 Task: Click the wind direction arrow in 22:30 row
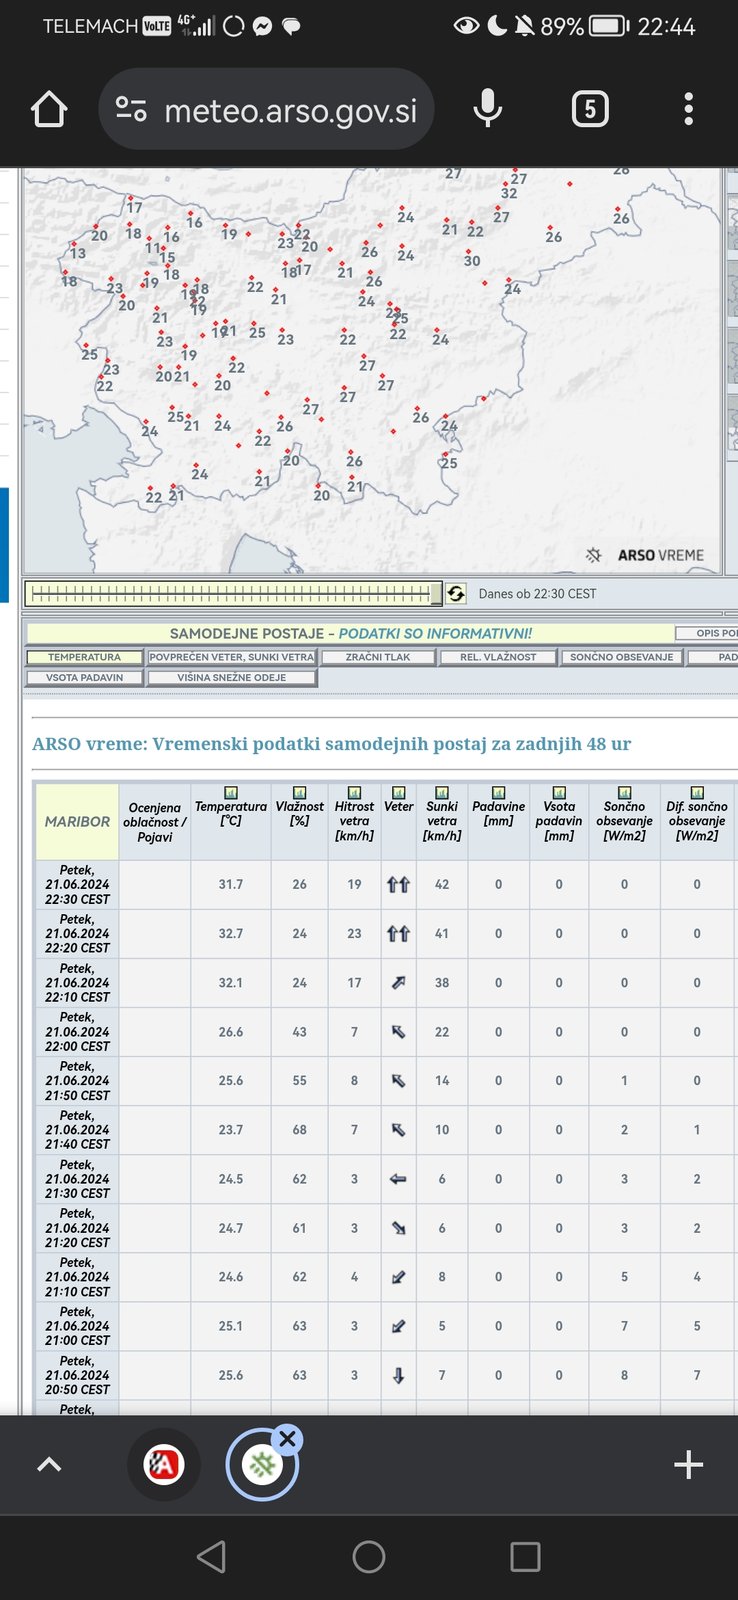(398, 884)
